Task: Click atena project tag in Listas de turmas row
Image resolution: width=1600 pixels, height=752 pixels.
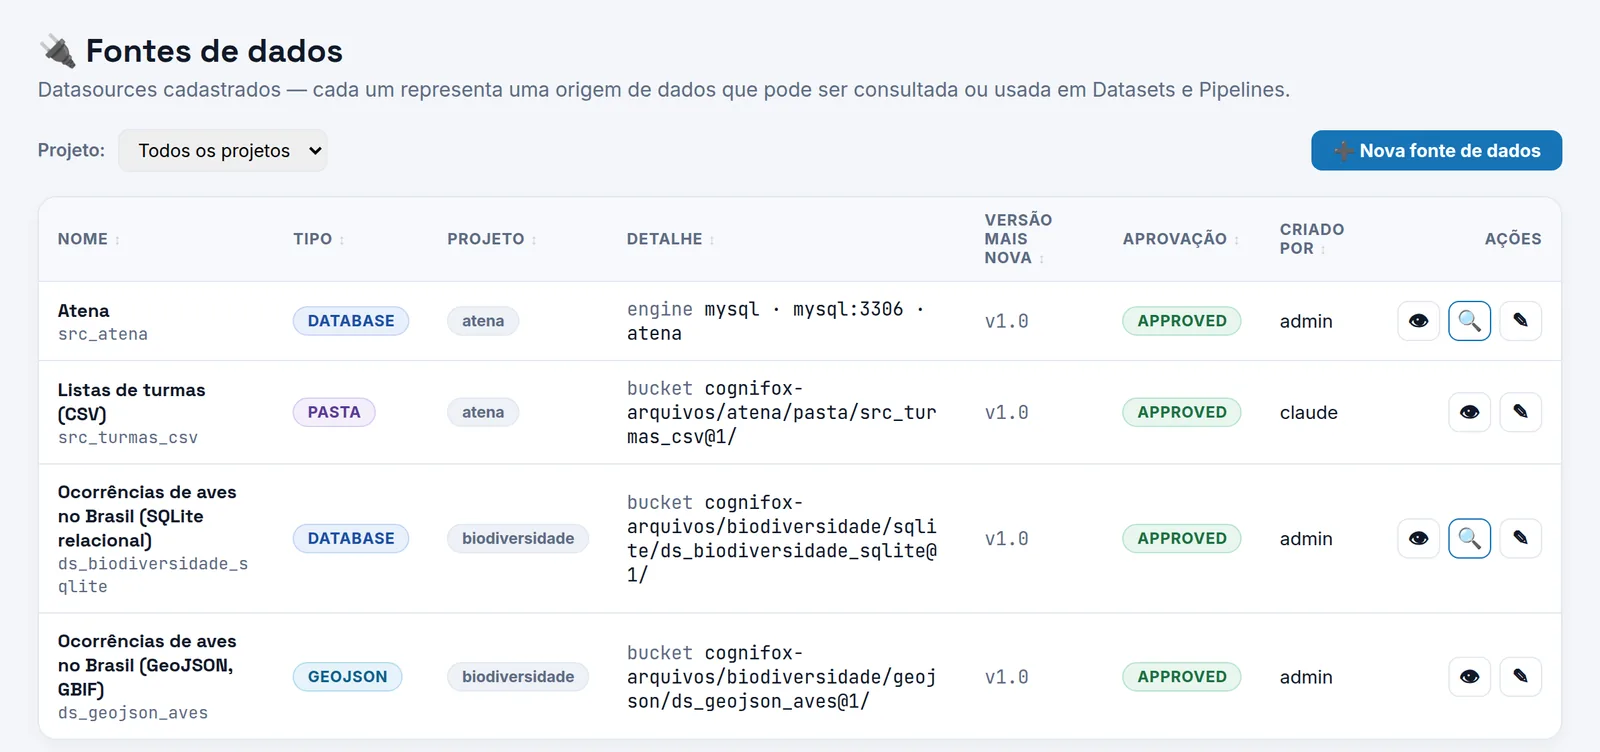Action: (483, 412)
